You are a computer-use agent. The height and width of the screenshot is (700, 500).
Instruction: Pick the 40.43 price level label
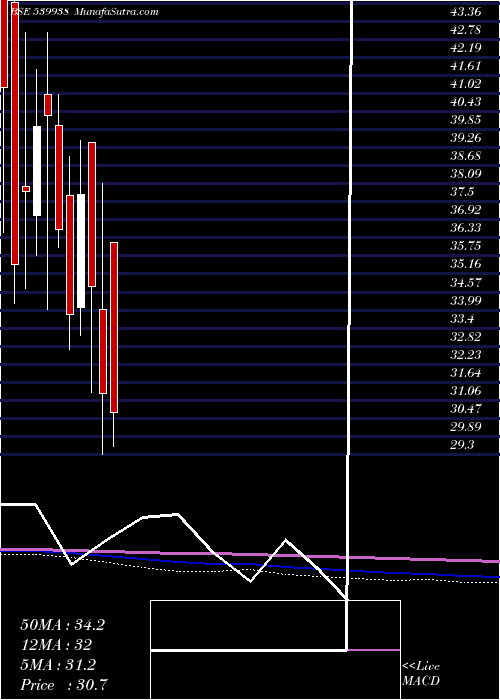[x=466, y=102]
